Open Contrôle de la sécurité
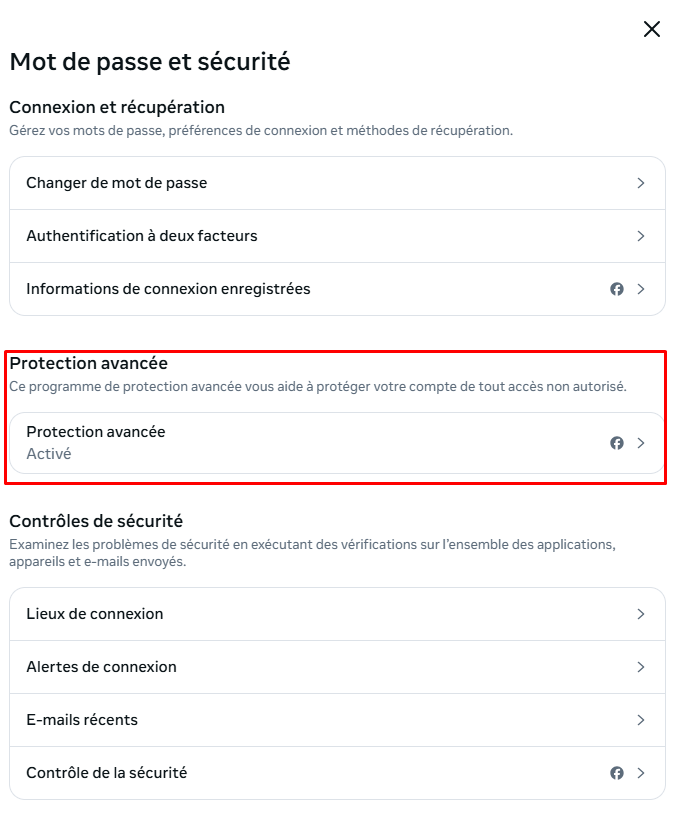 point(338,773)
